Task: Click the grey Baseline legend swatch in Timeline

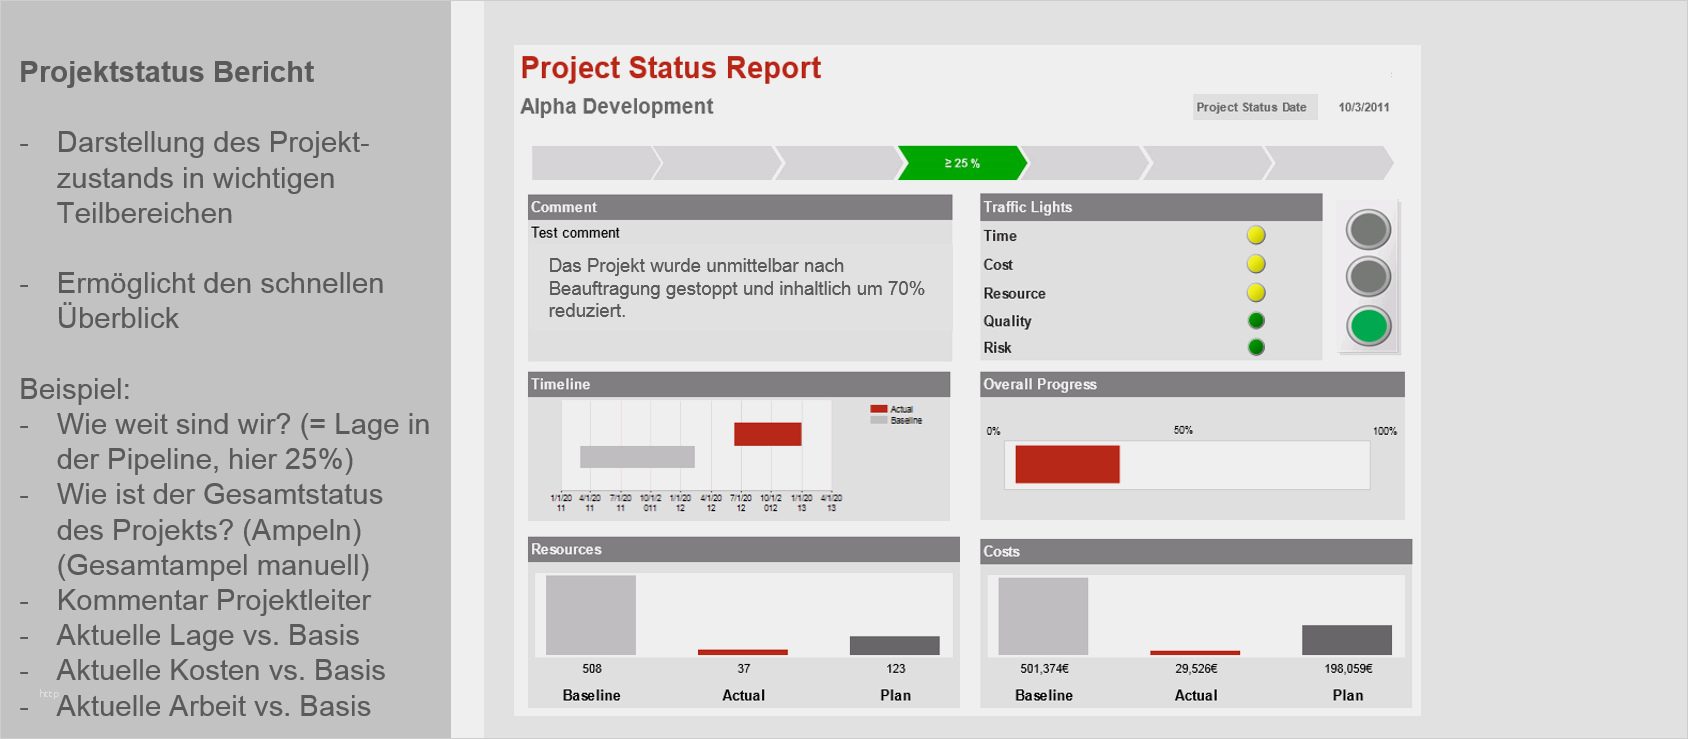Action: point(879,420)
